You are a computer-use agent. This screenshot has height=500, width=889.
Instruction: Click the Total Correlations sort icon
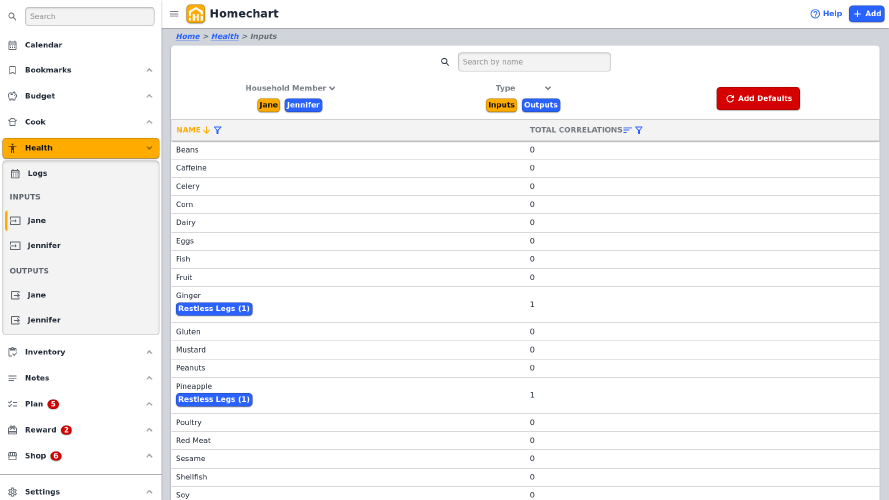[x=627, y=130]
